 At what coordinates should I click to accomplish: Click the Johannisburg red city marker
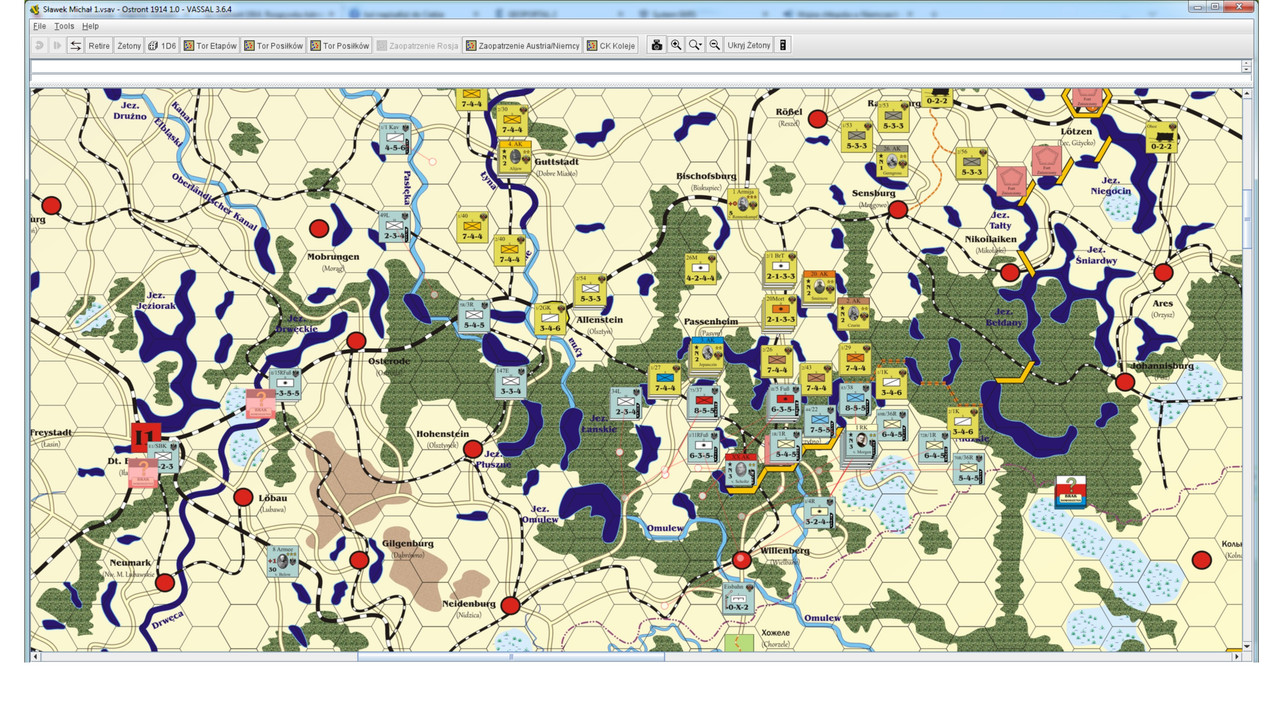(x=1125, y=381)
